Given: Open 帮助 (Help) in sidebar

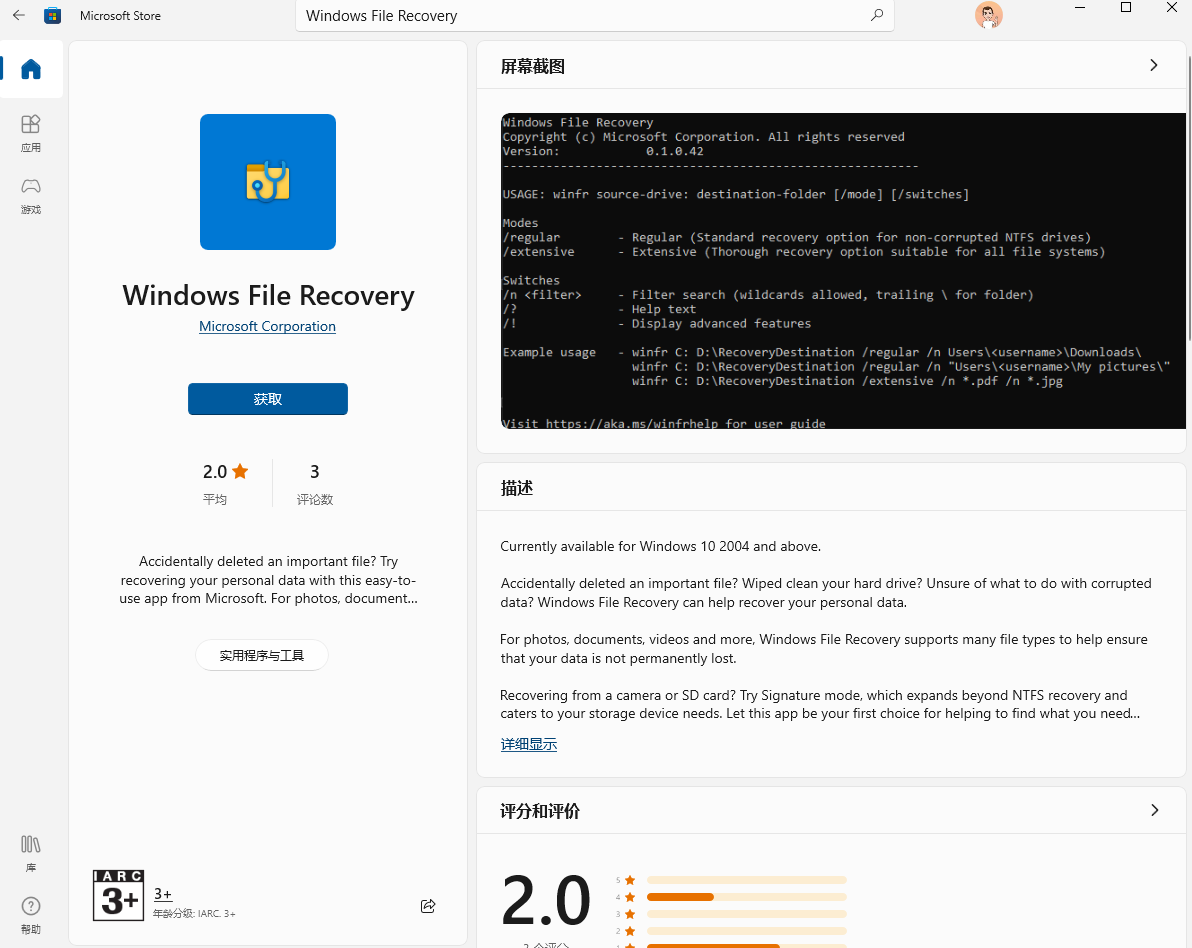Looking at the screenshot, I should click(x=31, y=915).
